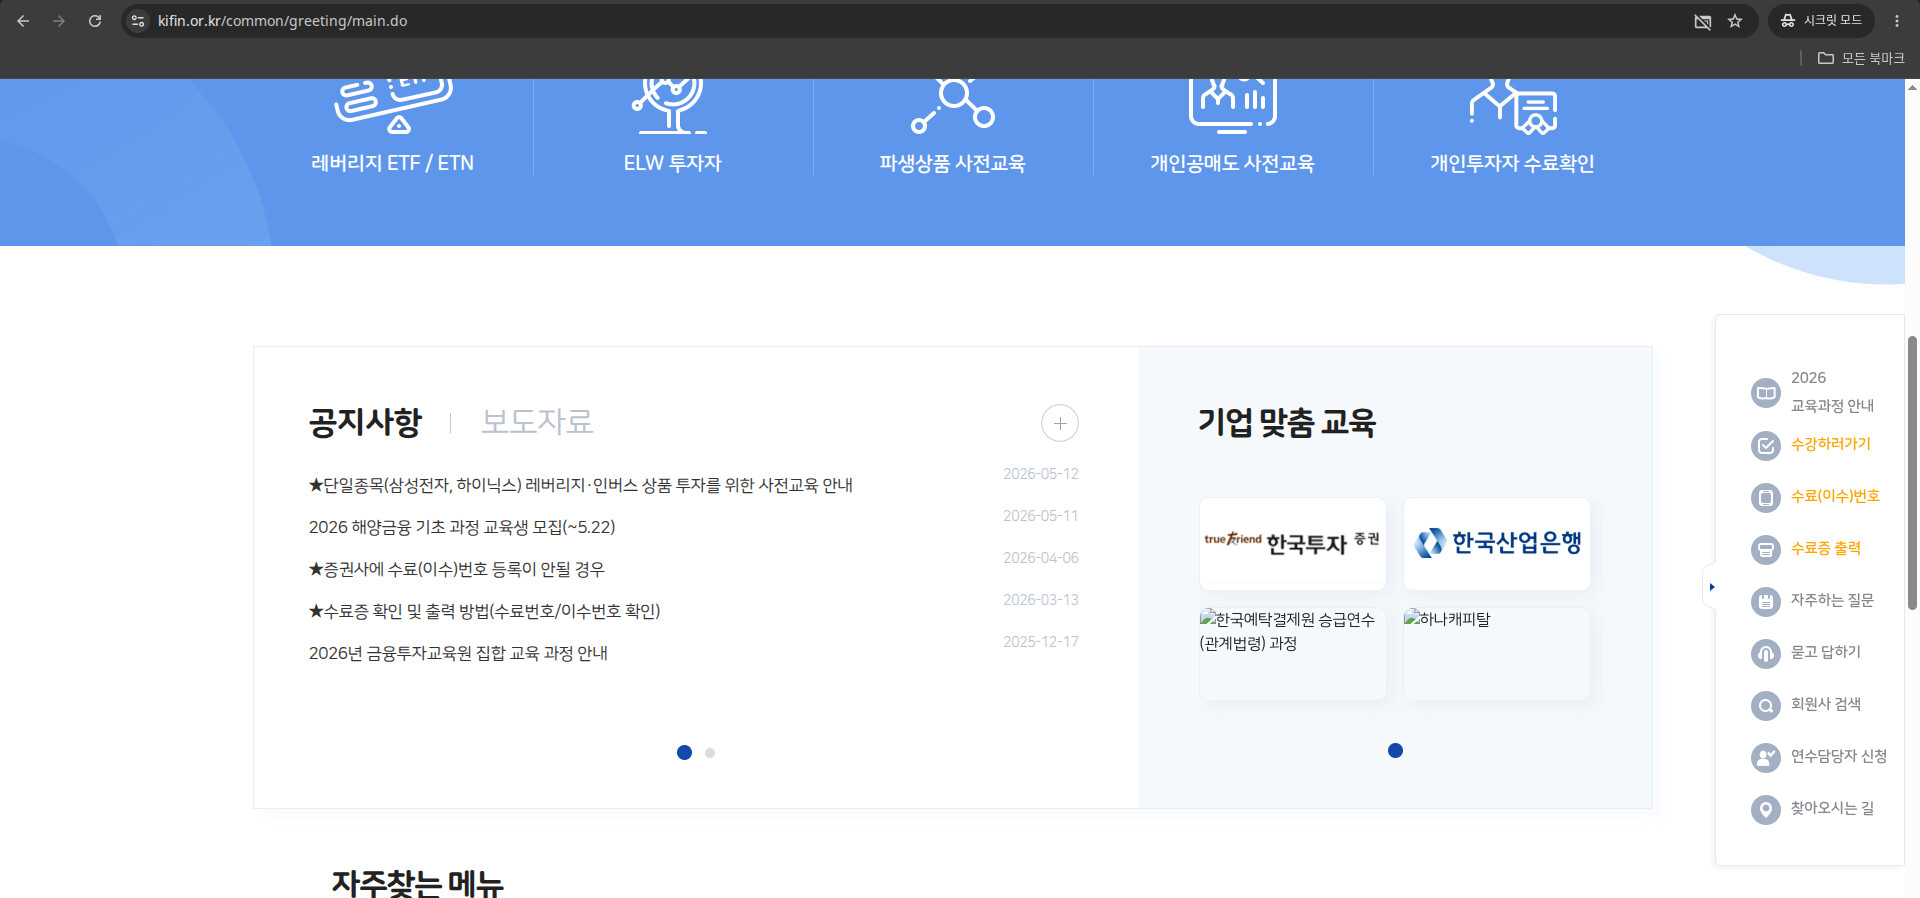This screenshot has height=898, width=1920.
Task: Bookmark this page with the star icon
Action: pyautogui.click(x=1735, y=21)
